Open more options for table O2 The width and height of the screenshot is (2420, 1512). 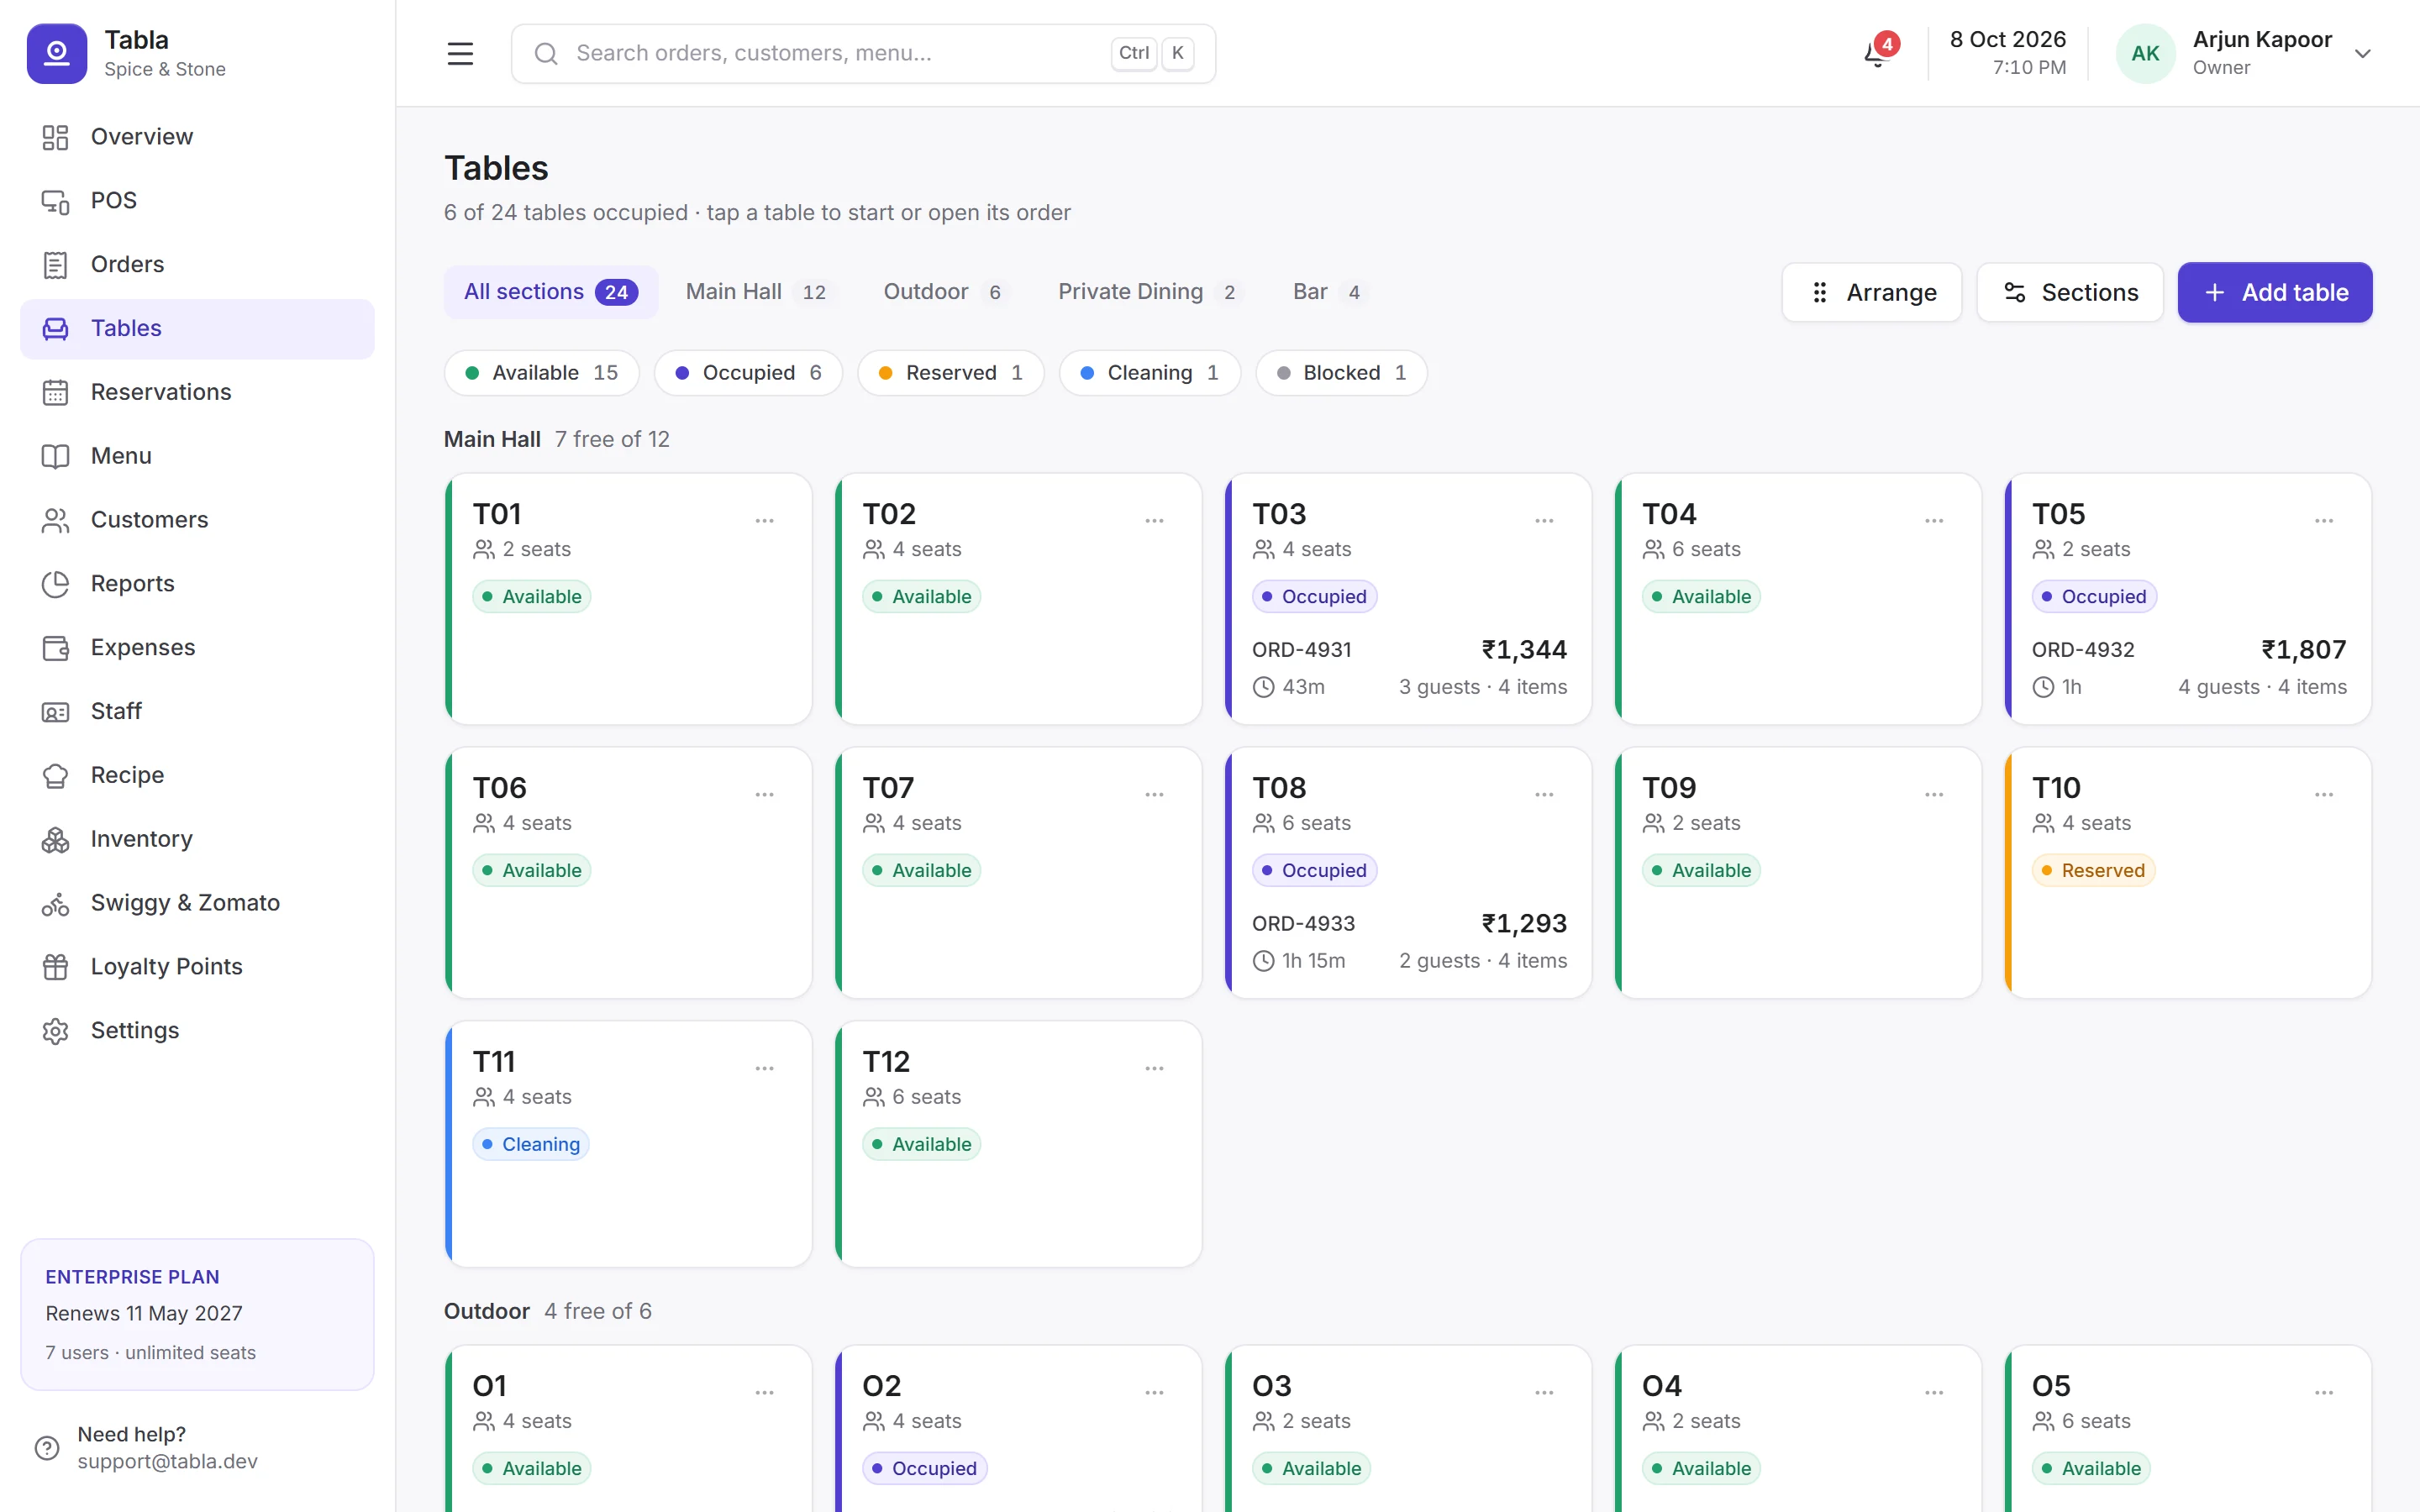tap(1154, 1393)
